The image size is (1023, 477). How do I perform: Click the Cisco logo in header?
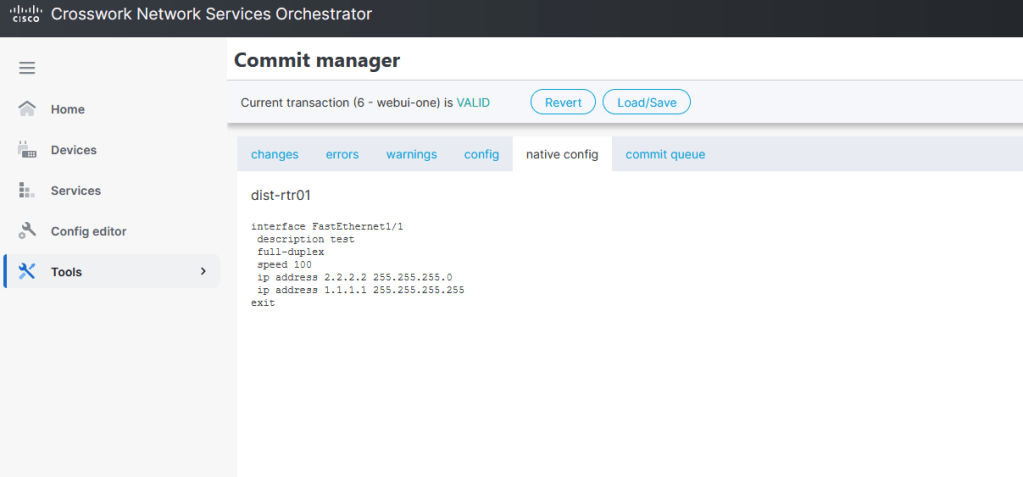[24, 14]
